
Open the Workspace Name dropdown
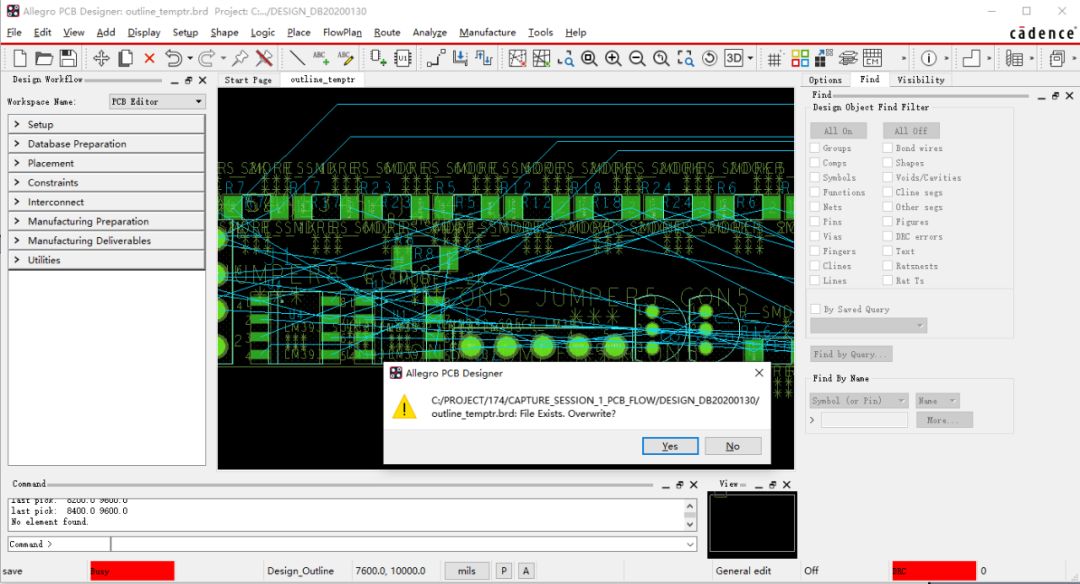[157, 102]
